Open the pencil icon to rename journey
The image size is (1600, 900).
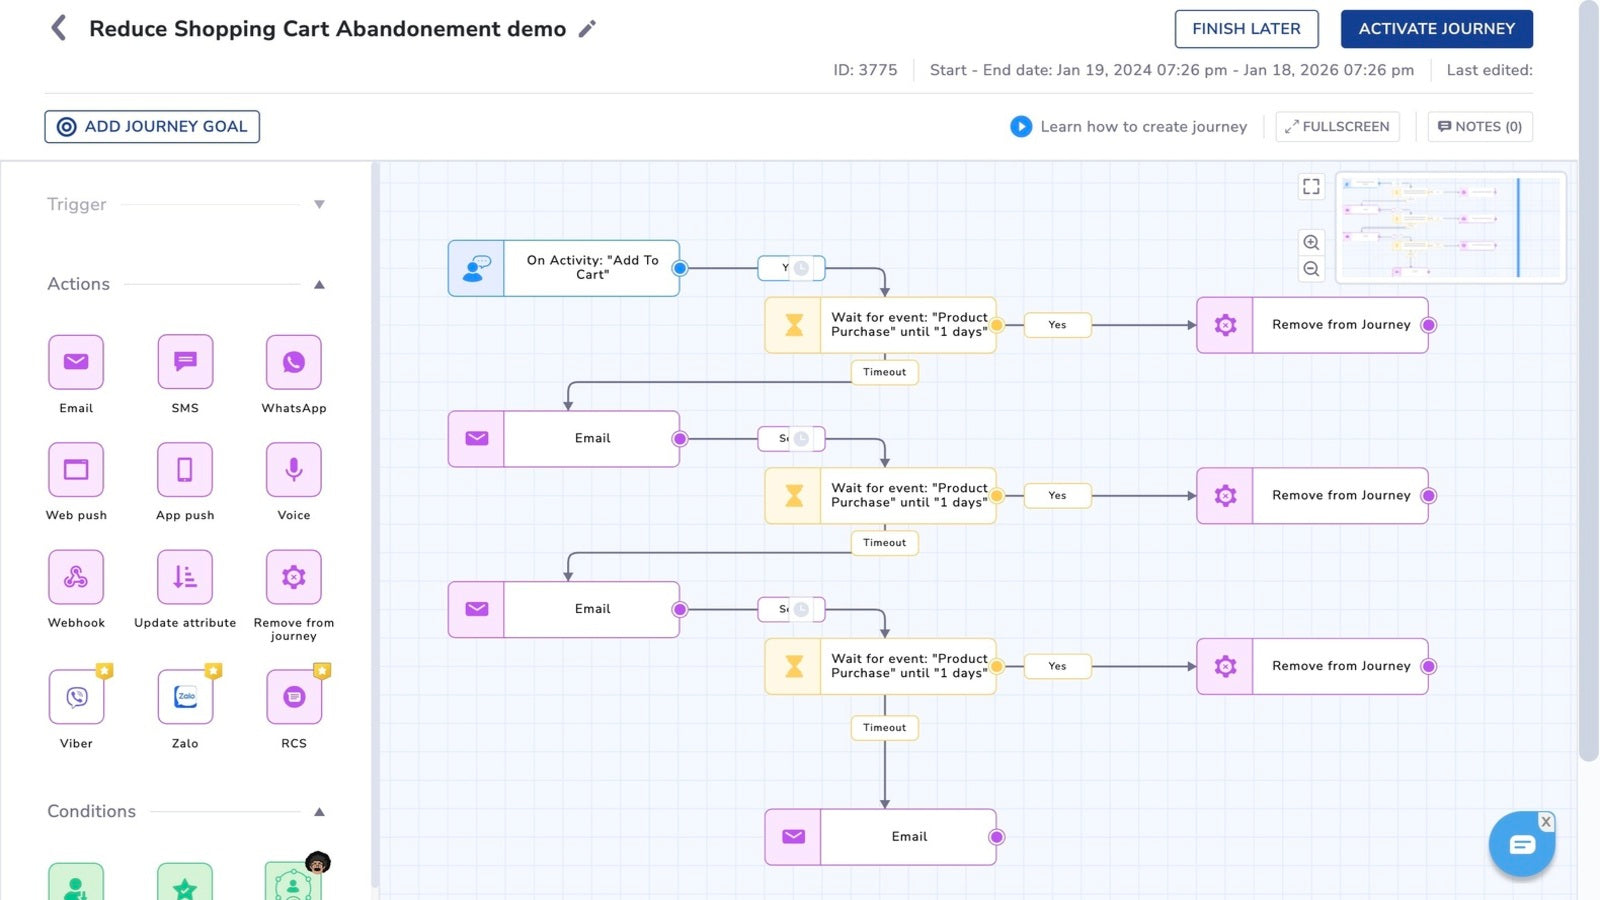587,29
